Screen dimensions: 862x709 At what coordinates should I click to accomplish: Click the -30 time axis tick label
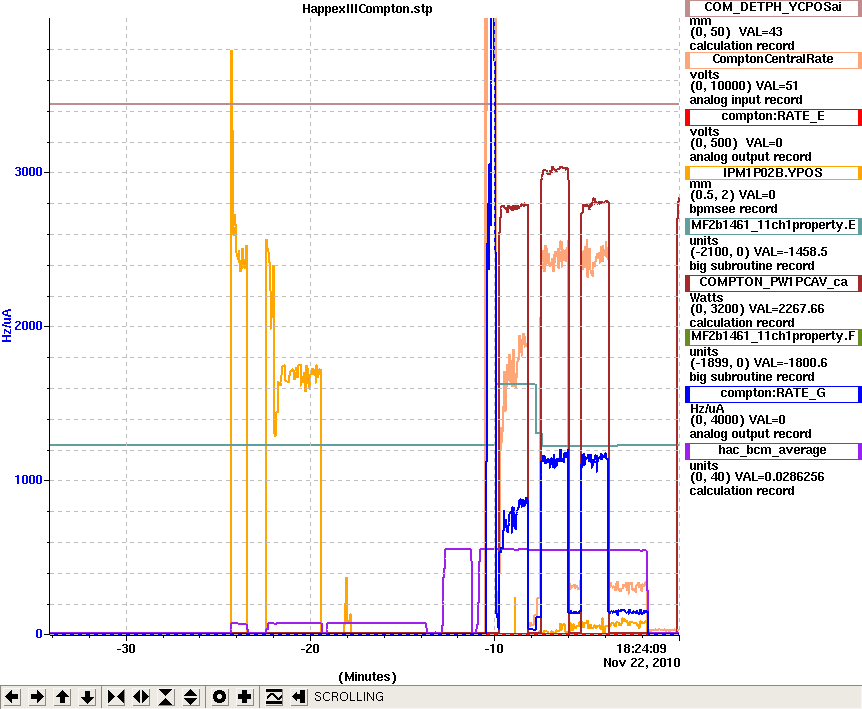pos(126,649)
